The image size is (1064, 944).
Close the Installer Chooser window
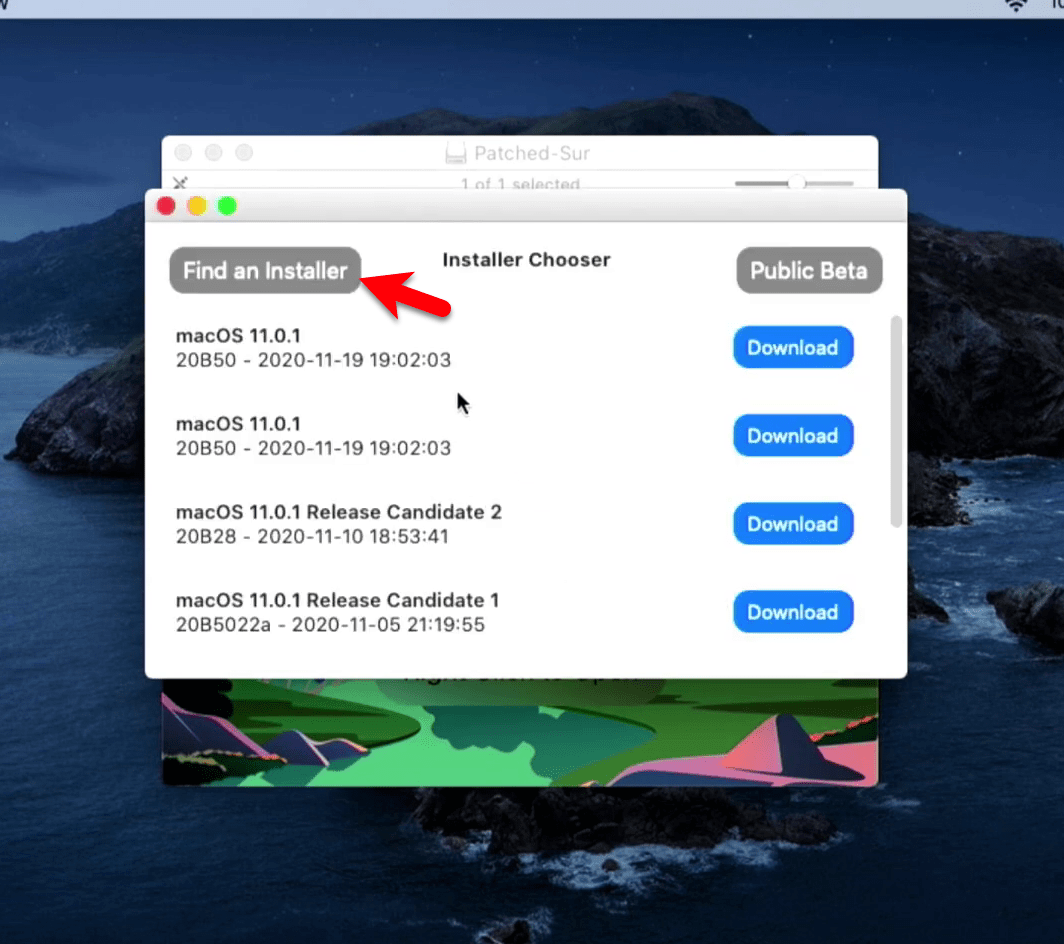(x=166, y=206)
